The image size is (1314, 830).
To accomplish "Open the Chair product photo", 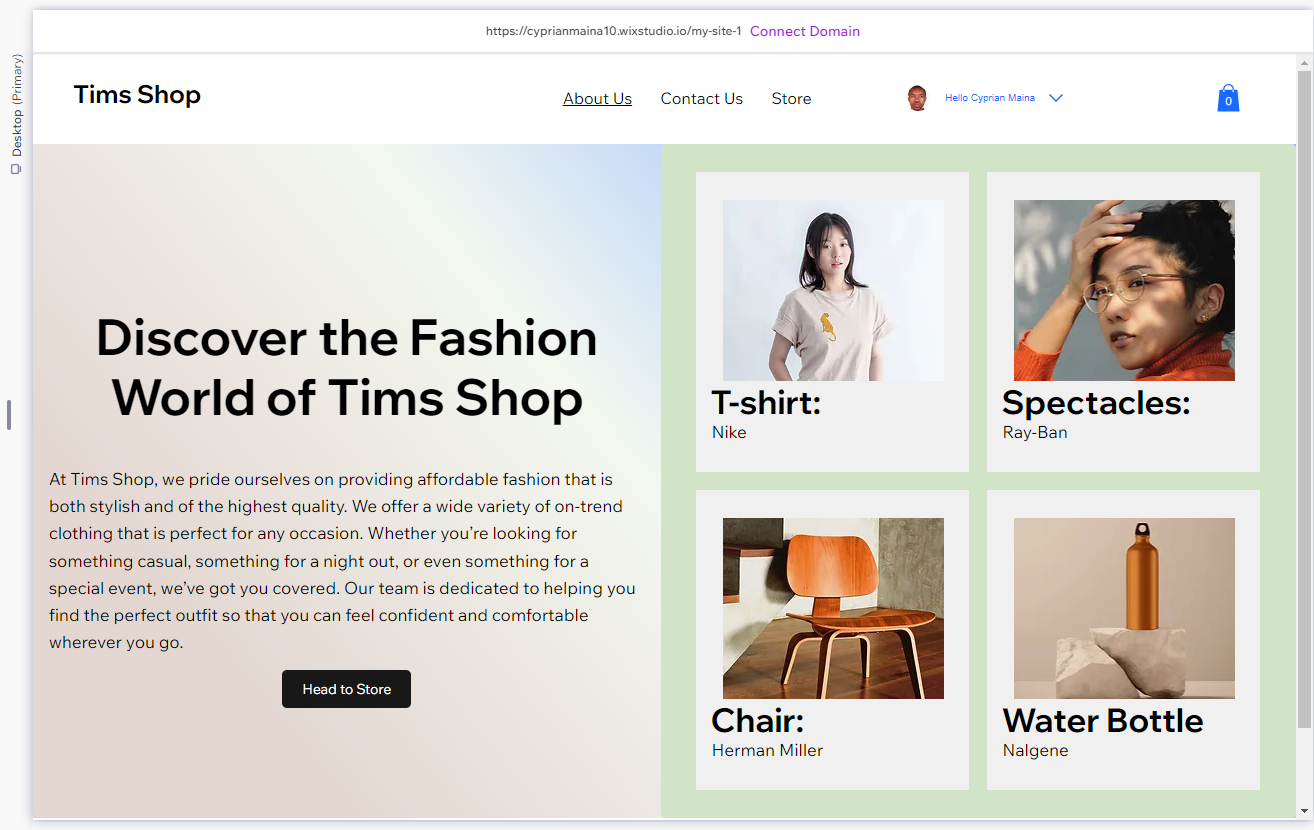I will point(833,608).
